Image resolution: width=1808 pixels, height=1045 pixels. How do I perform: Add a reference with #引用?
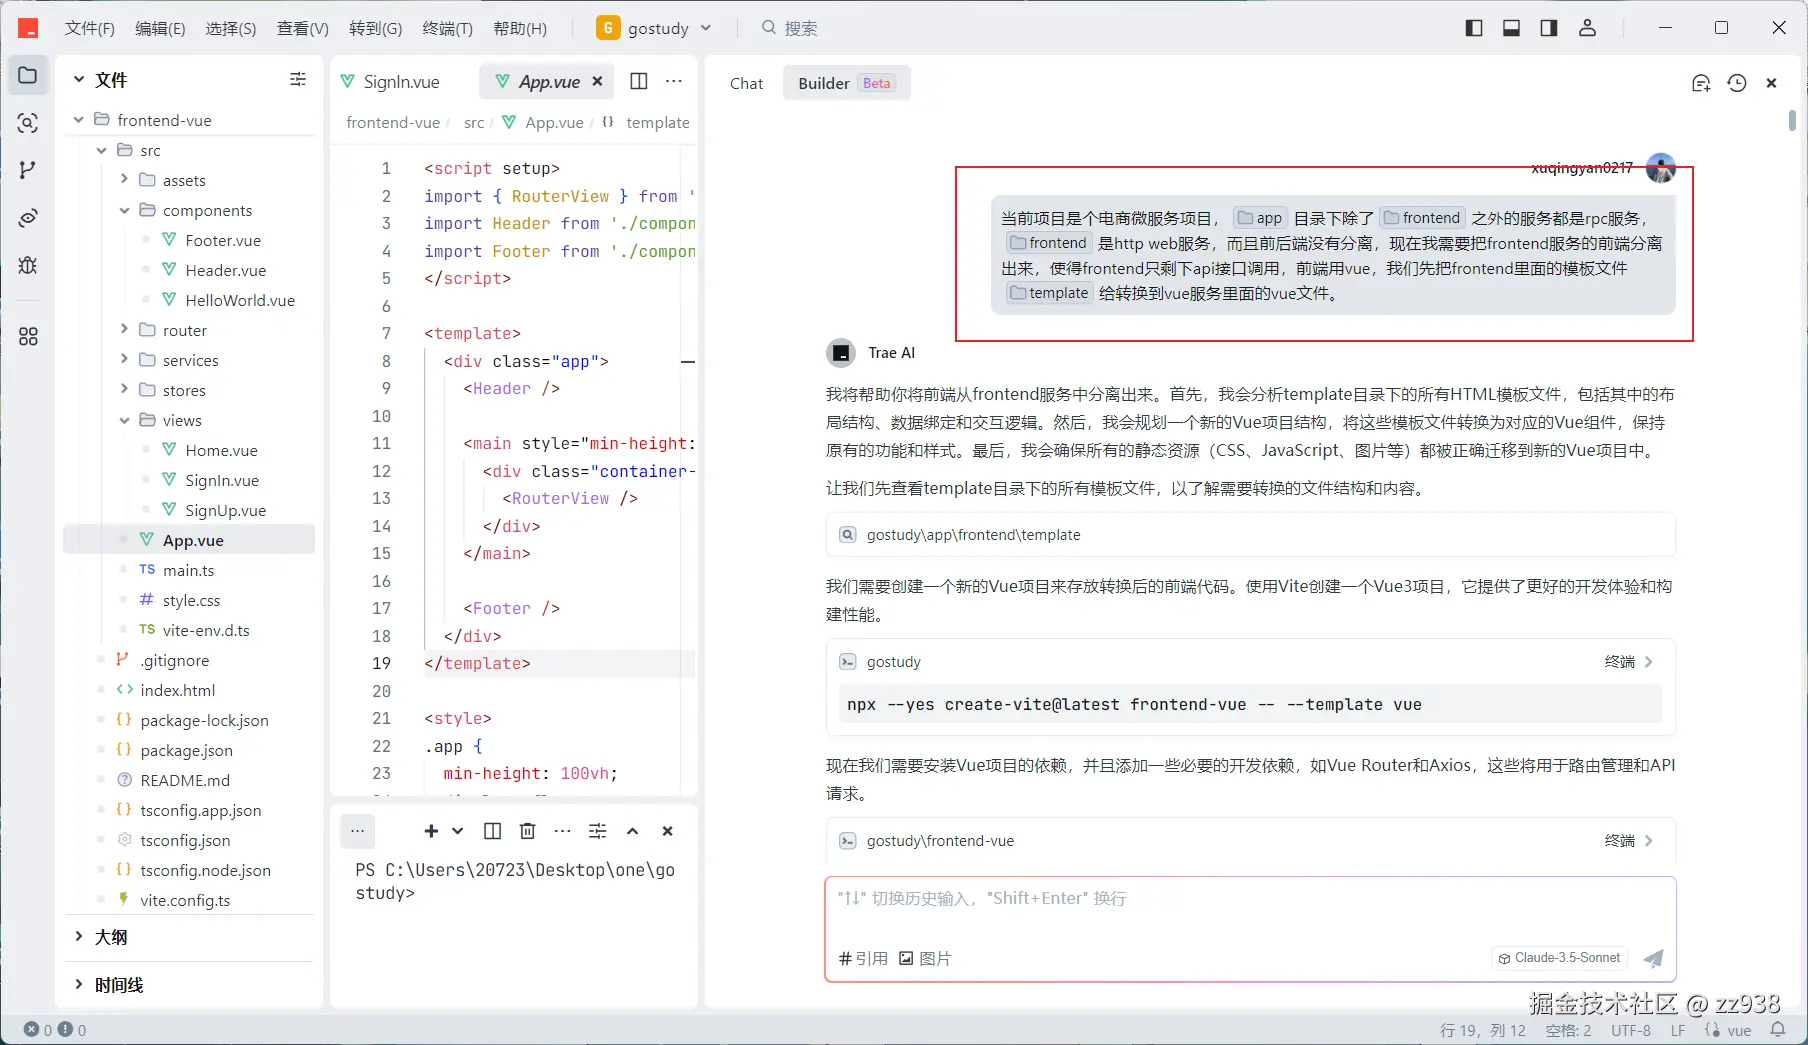coord(862,958)
